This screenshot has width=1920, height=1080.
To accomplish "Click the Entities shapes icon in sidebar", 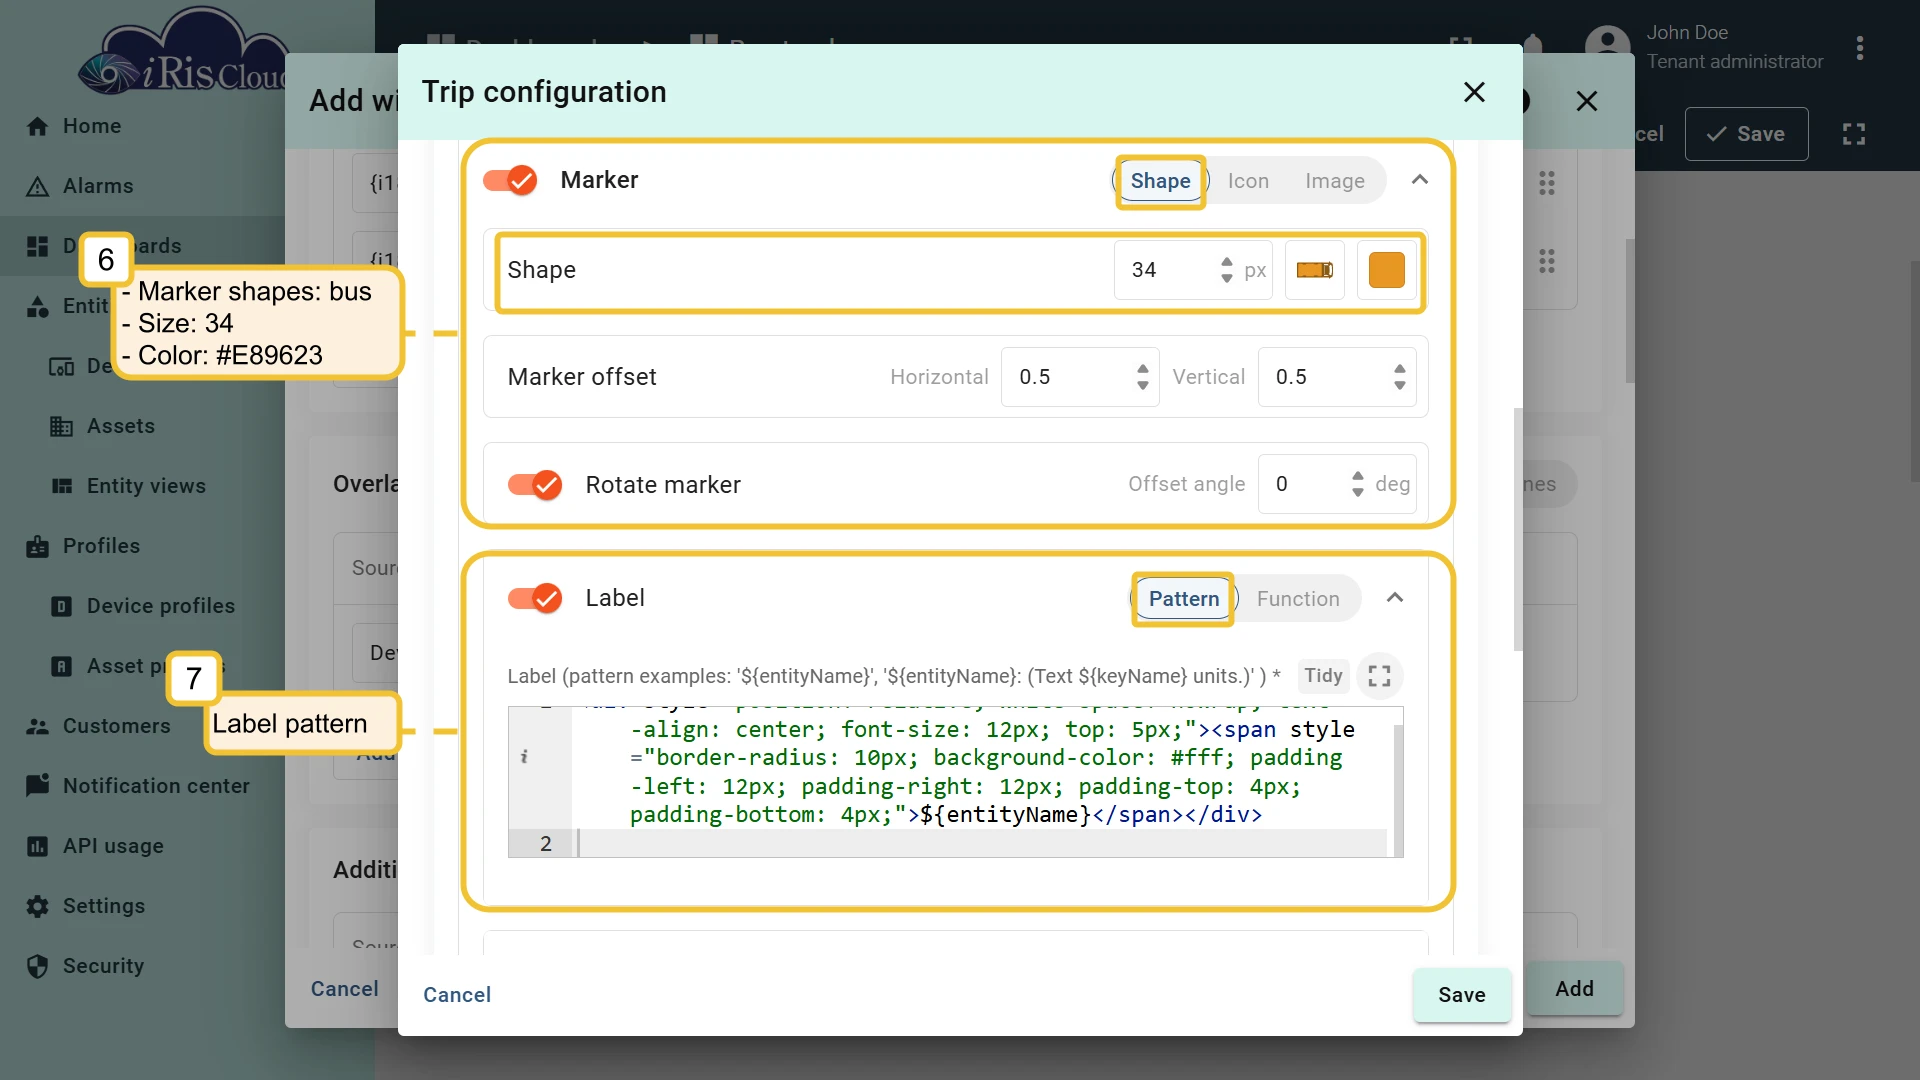I will point(37,306).
